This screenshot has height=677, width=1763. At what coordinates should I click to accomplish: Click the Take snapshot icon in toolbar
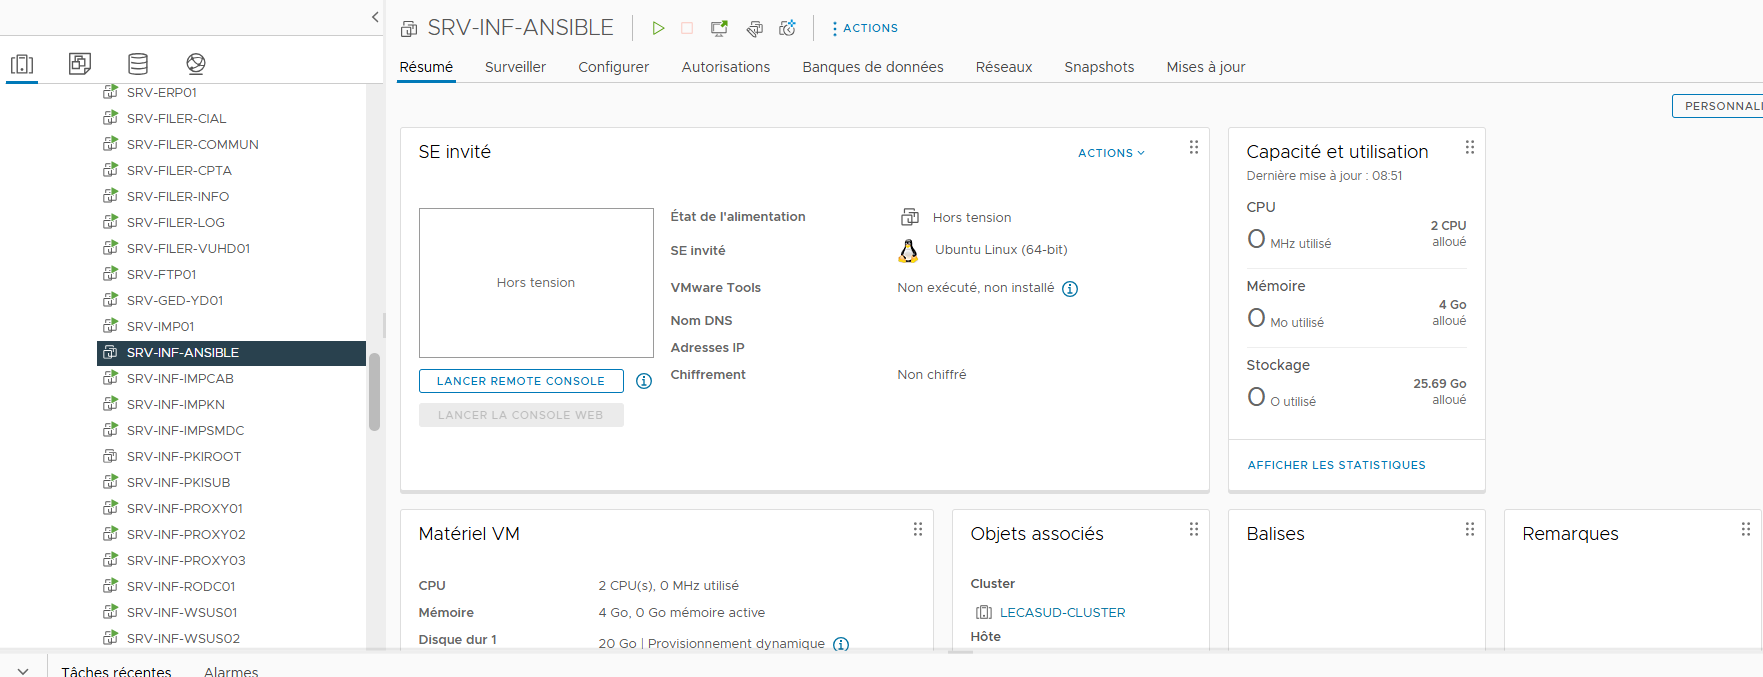pos(788,28)
